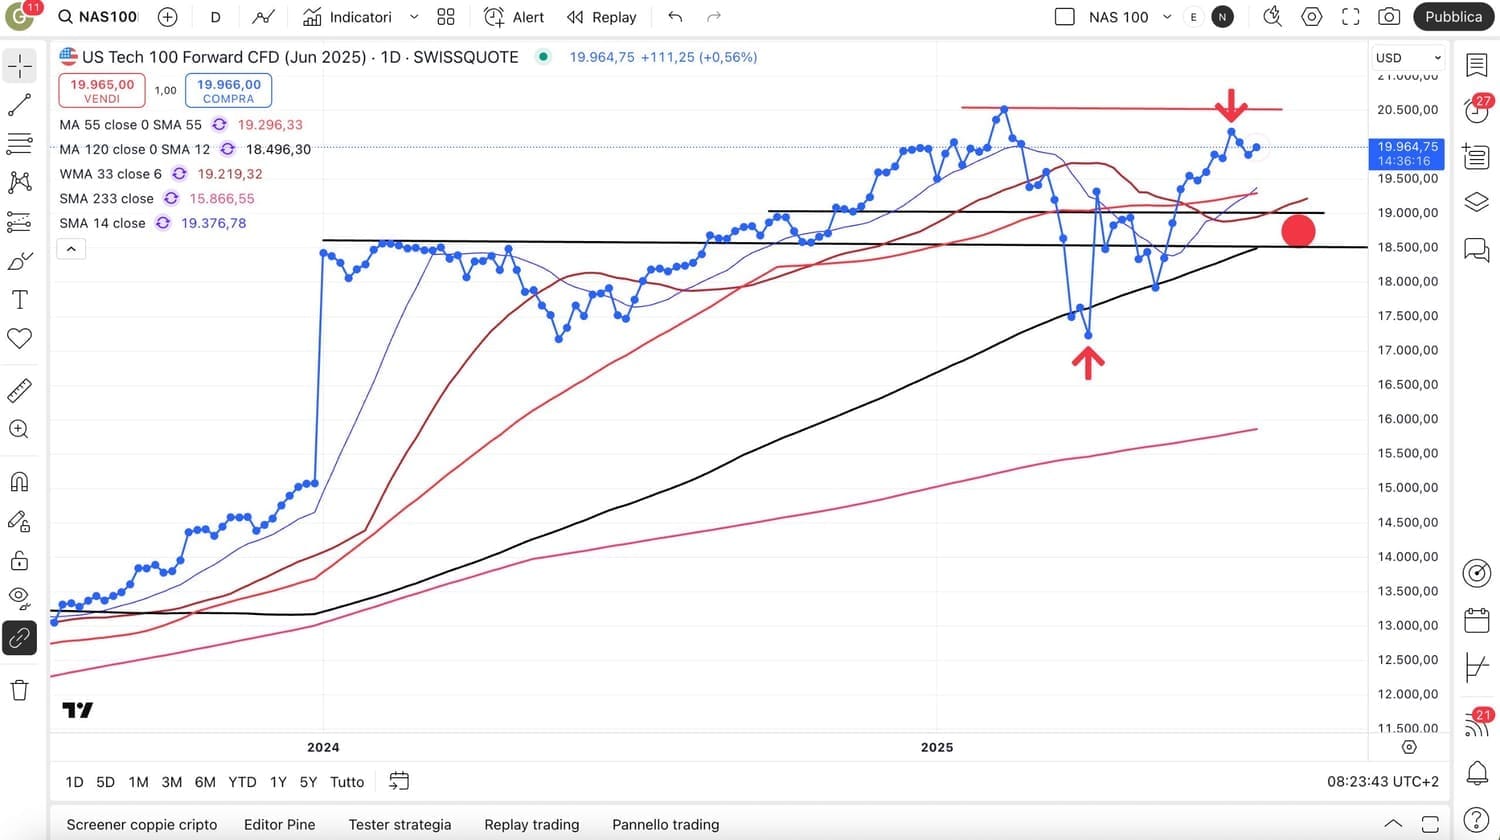1500x840 pixels.
Task: Open the Editor Pine tab
Action: 279,825
